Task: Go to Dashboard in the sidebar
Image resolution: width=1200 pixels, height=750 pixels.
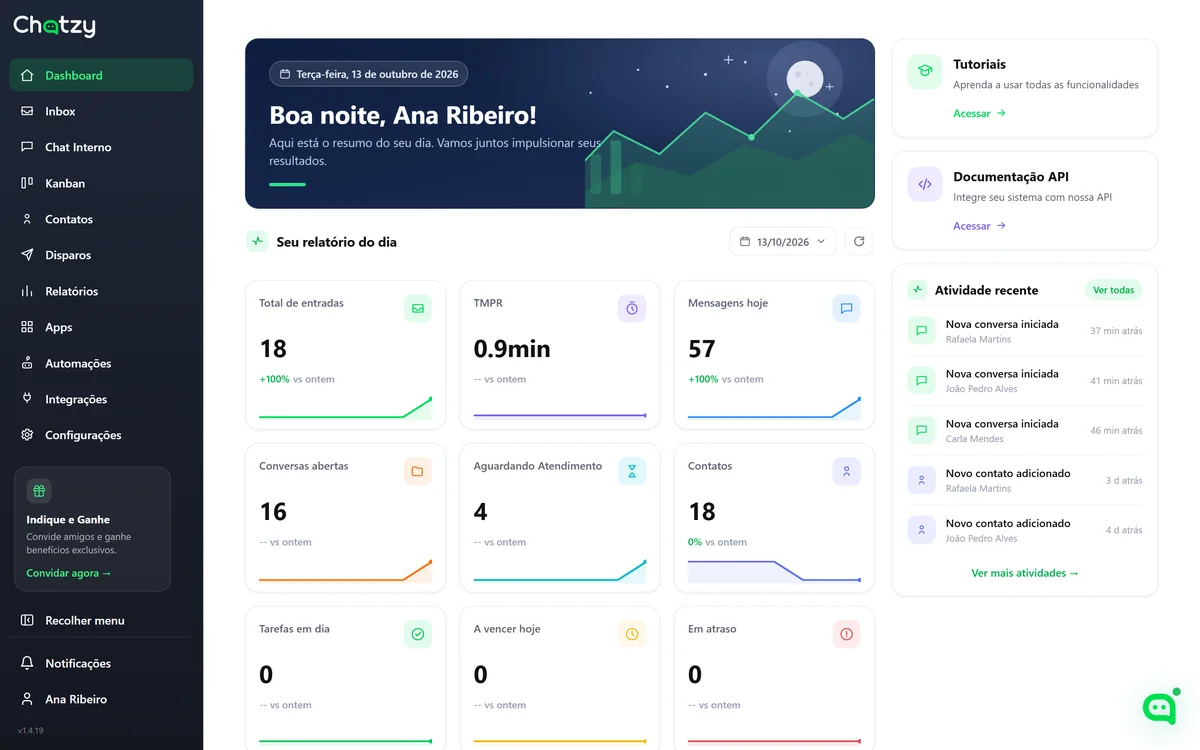Action: coord(101,76)
